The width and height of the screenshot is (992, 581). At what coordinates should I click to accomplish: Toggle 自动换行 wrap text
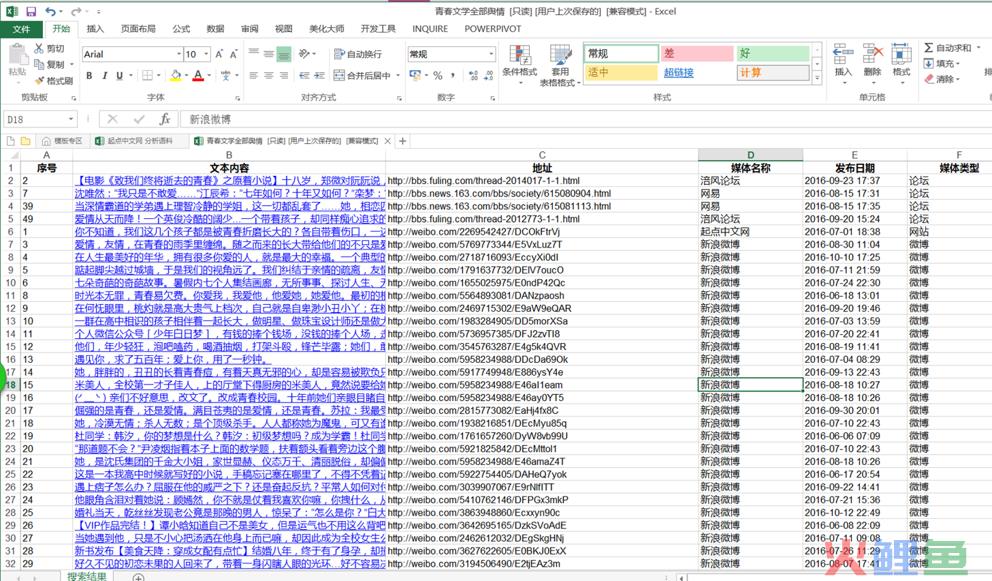[358, 54]
